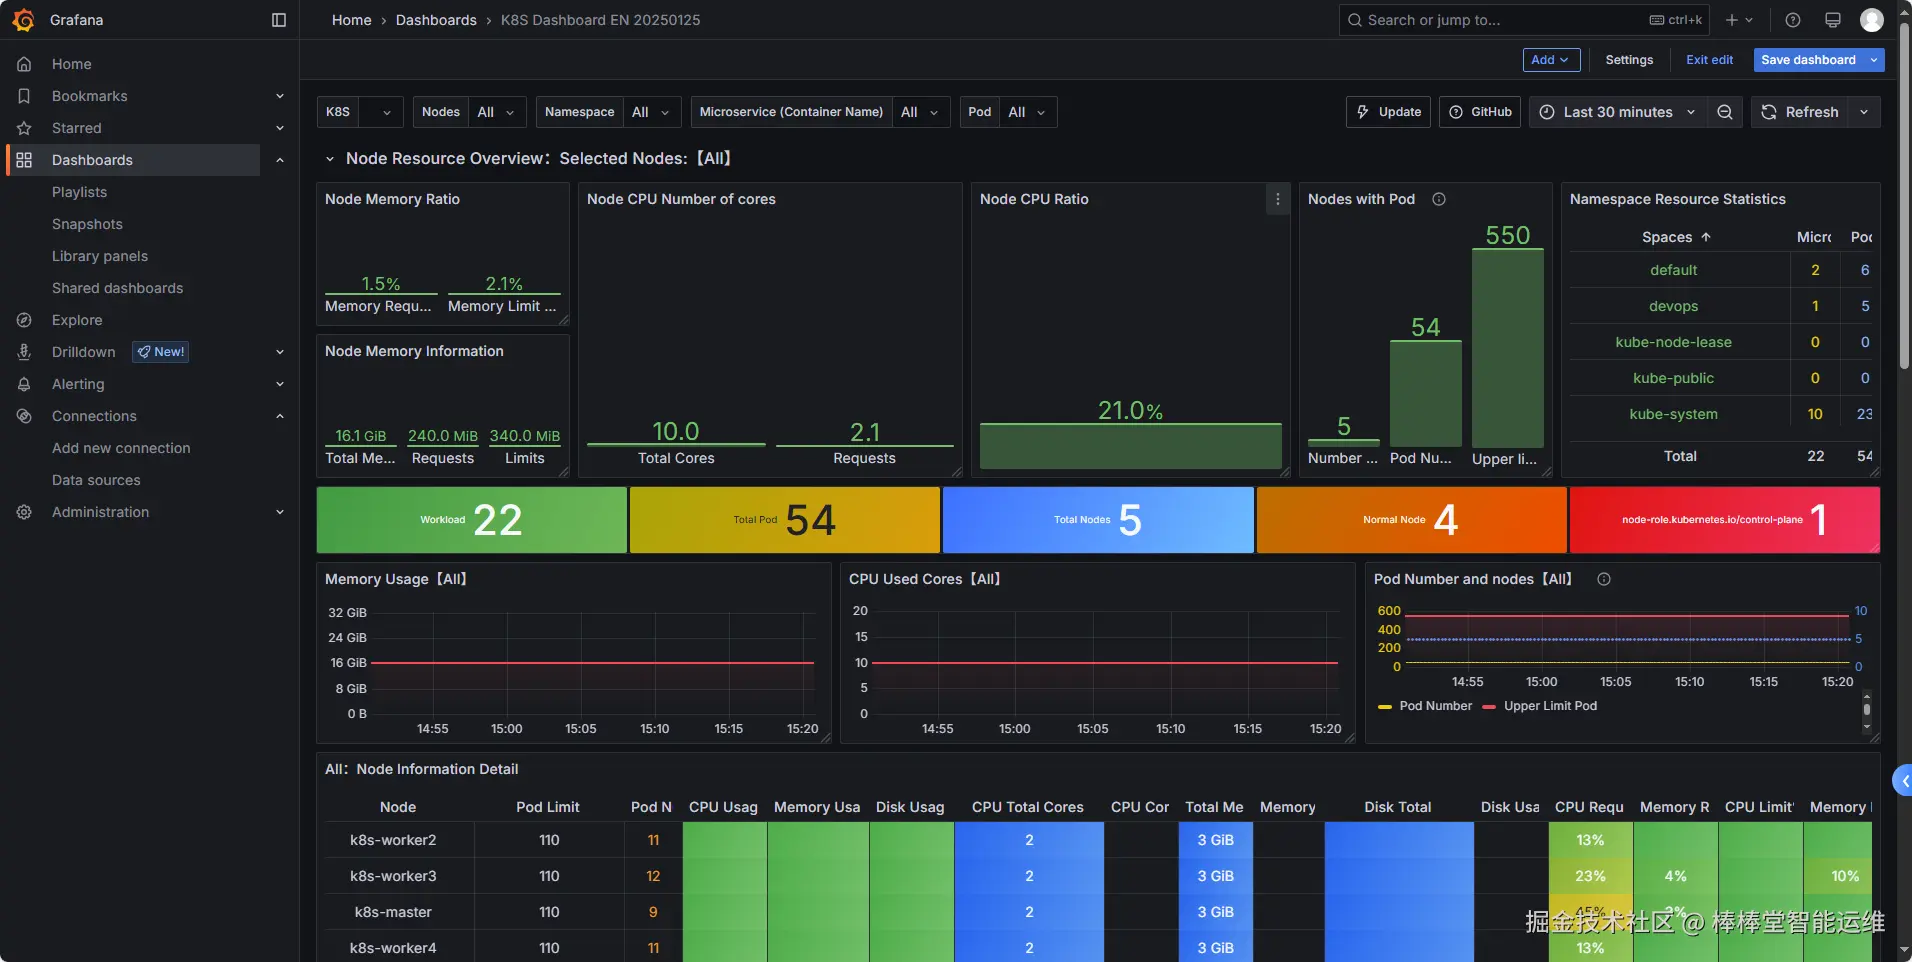Open the help question mark icon
Screen dimensions: 1912x962
coord(1793,20)
